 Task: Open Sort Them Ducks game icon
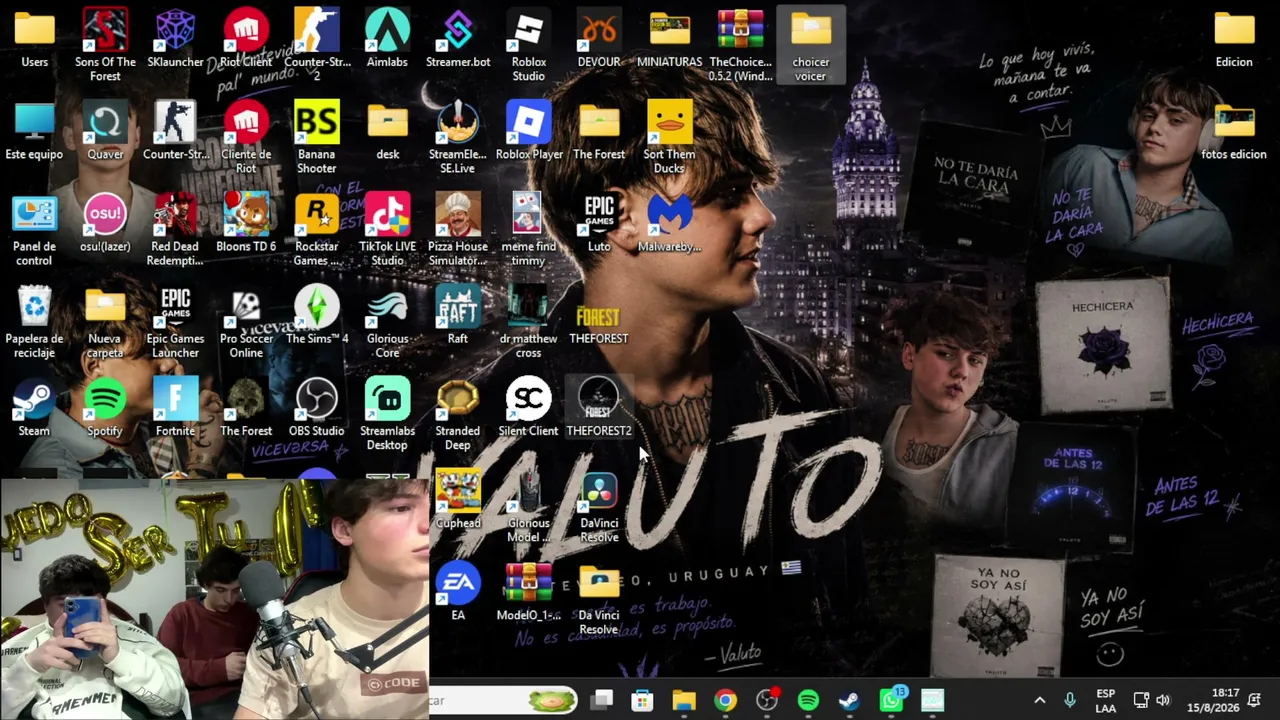(x=669, y=137)
